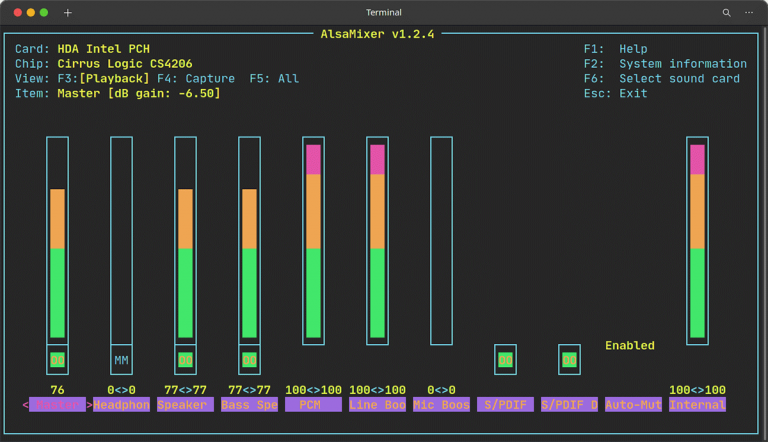This screenshot has height=442, width=768.
Task: Unmute the Headphone MM indicator
Action: click(x=121, y=360)
